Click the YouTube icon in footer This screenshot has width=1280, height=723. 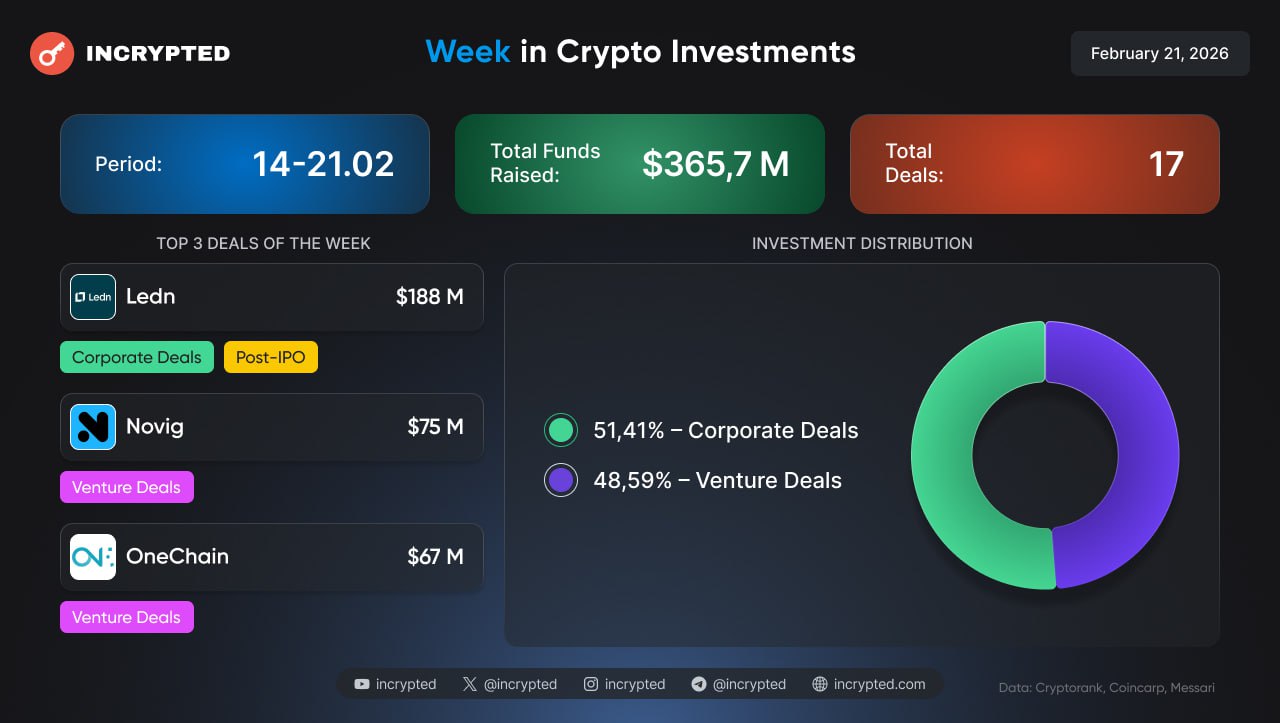[x=362, y=684]
